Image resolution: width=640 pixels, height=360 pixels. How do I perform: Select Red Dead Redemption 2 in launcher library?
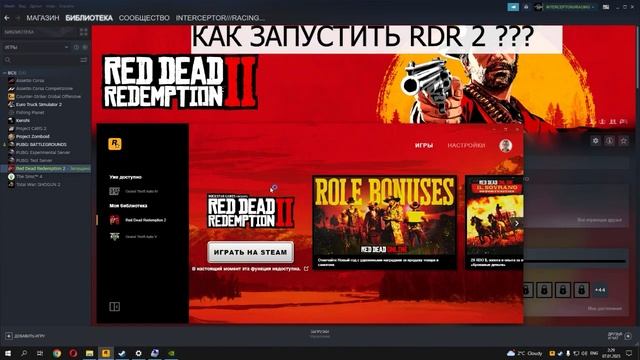pyautogui.click(x=139, y=220)
